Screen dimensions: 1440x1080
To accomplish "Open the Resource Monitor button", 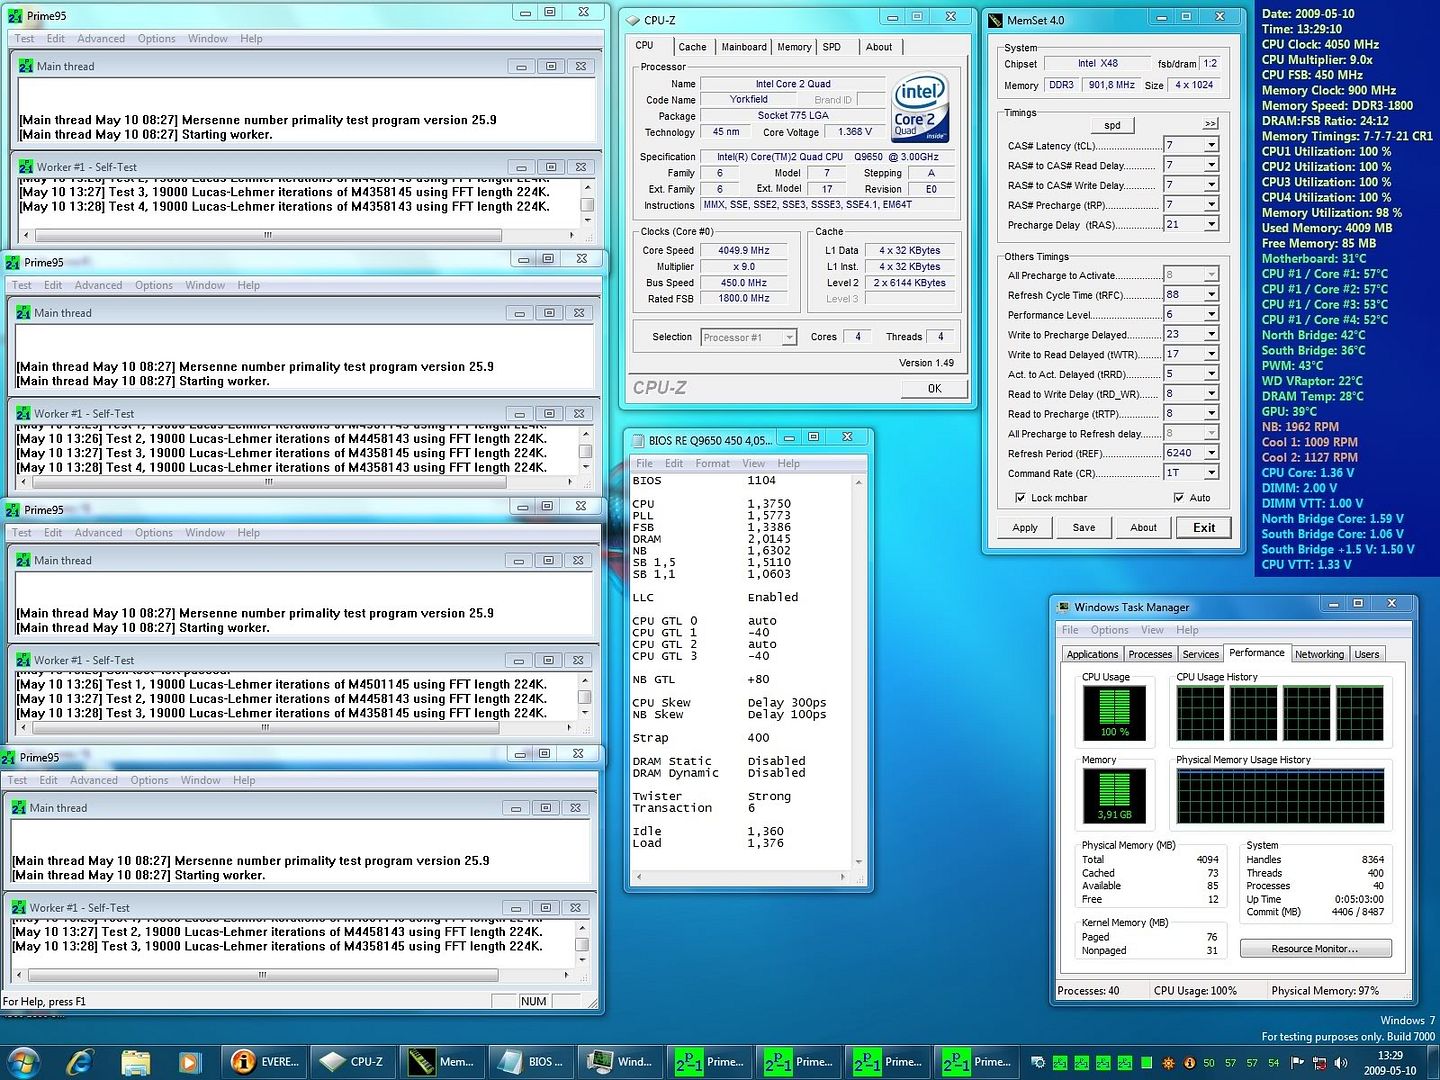I will point(1315,949).
